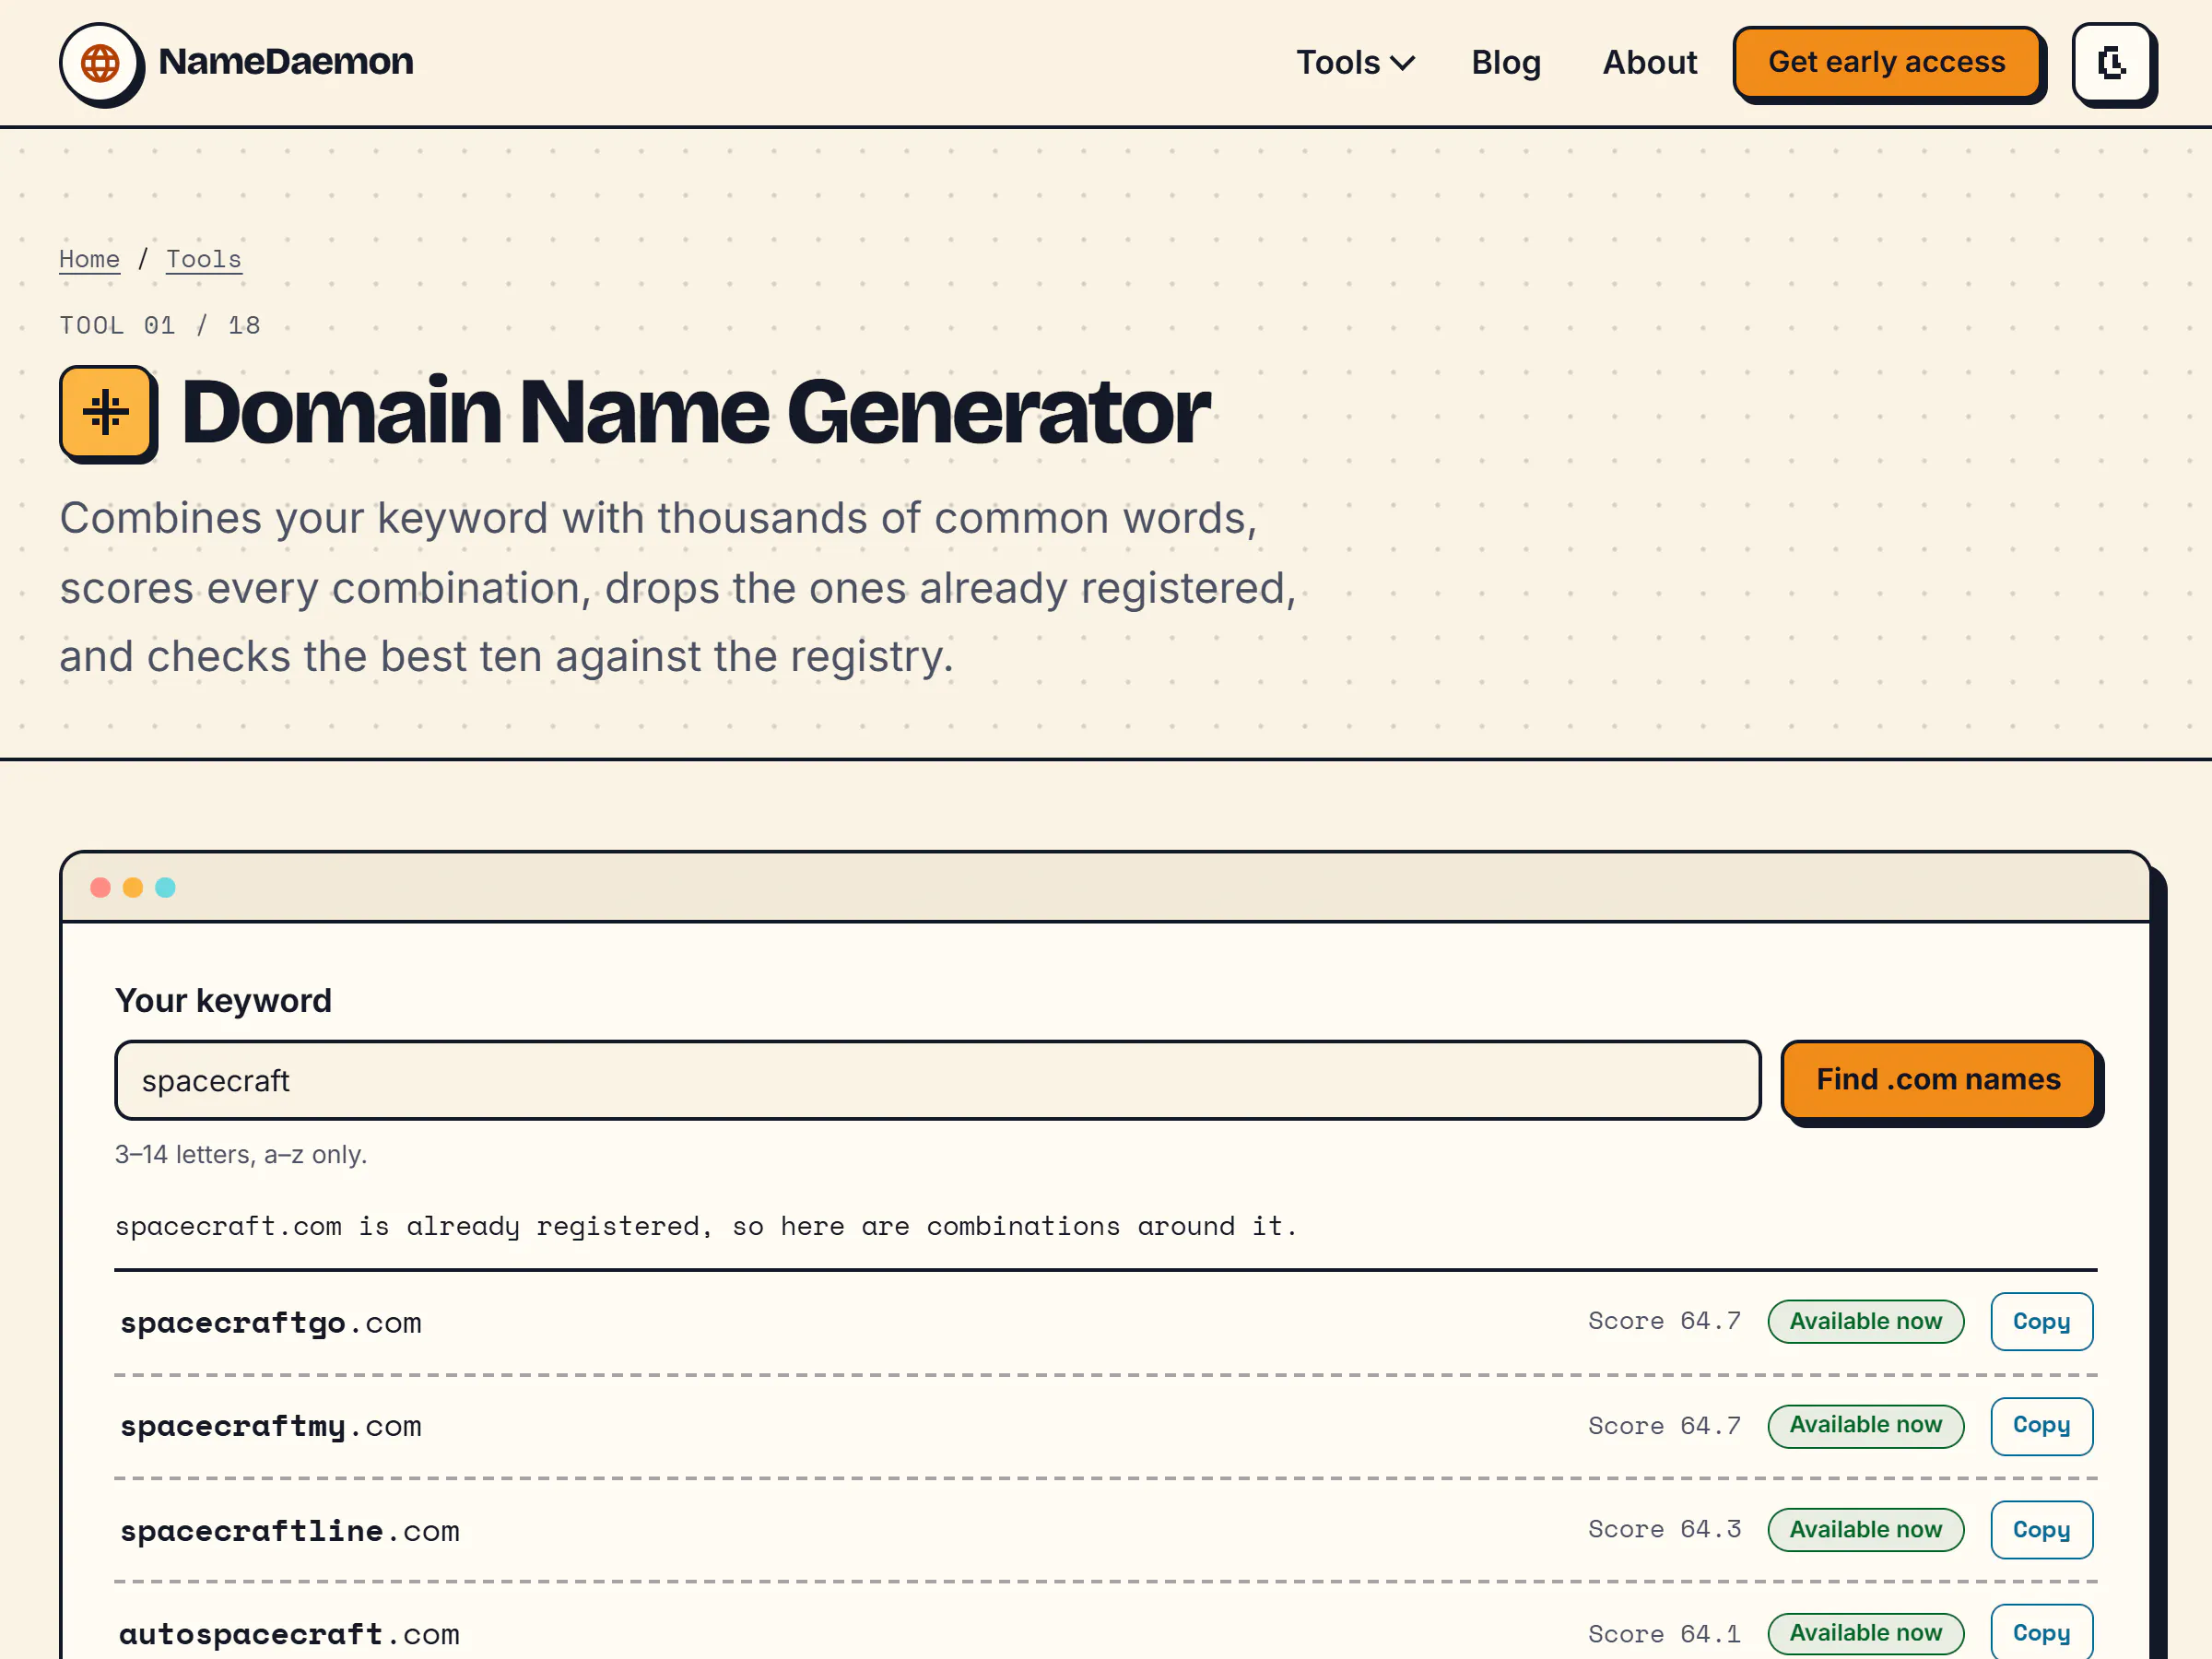2212x1659 pixels.
Task: Focus the keyword input containing spacecraft
Action: 937,1080
